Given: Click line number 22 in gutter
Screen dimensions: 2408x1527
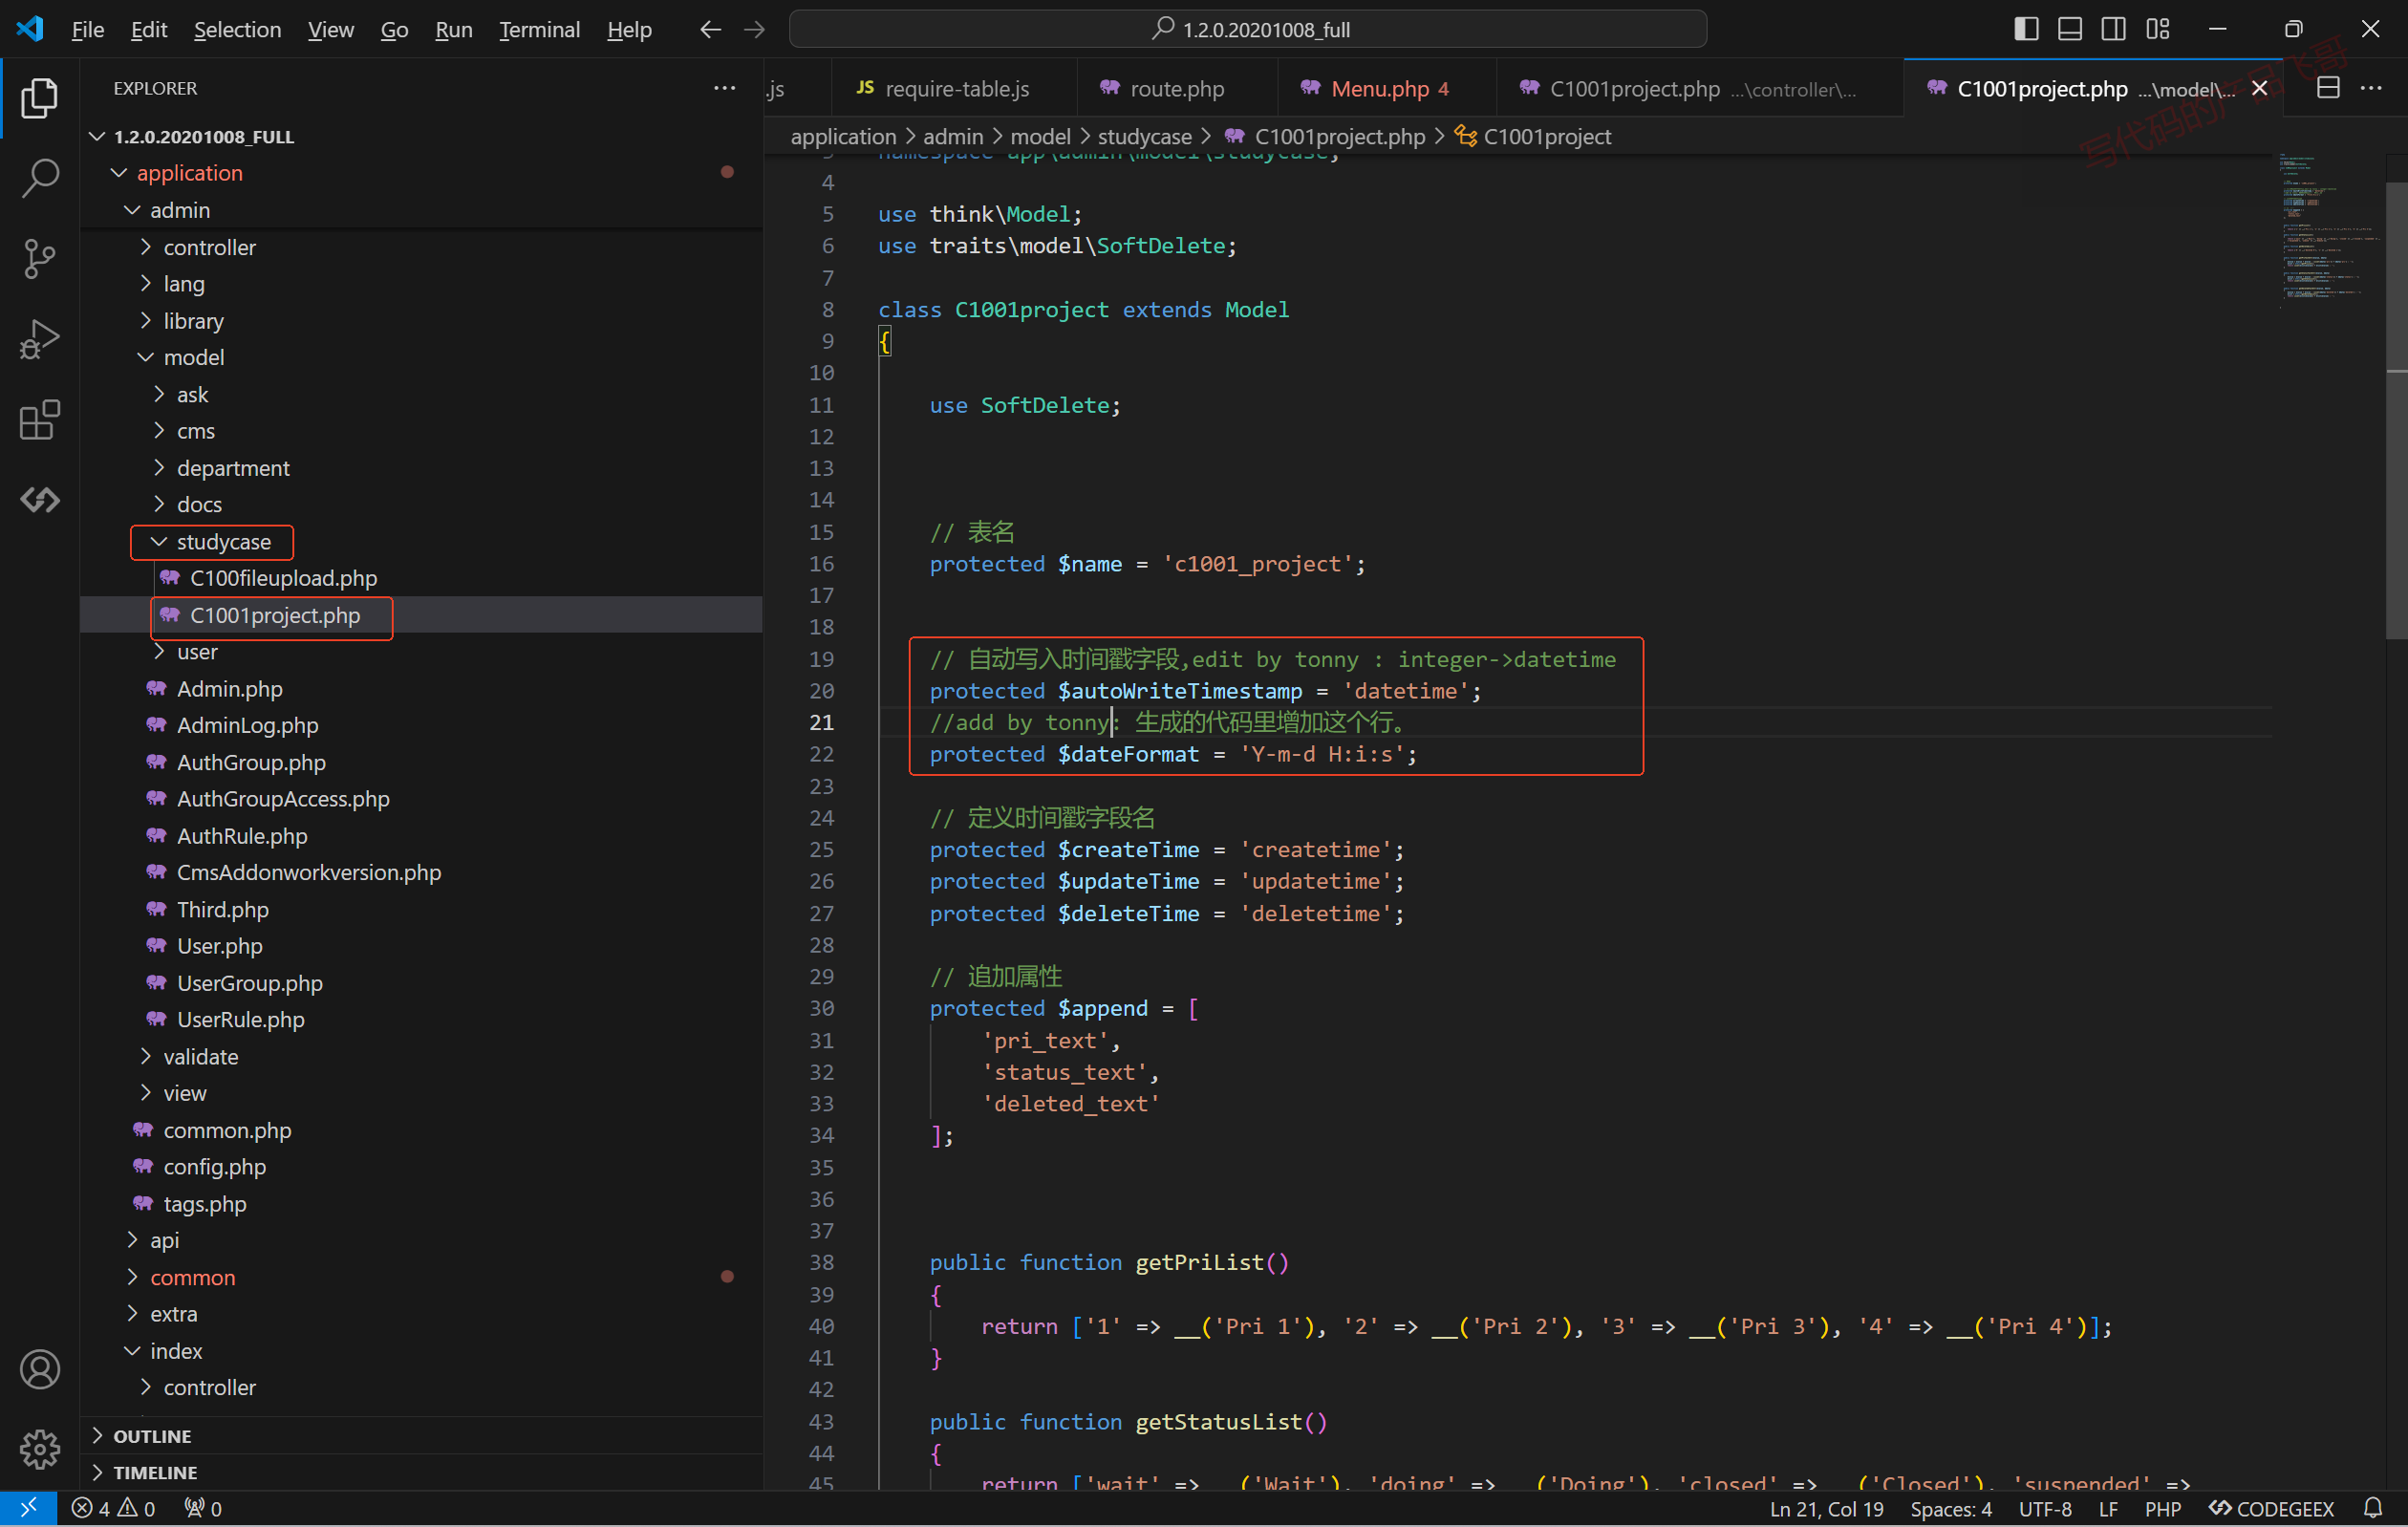Looking at the screenshot, I should 821,754.
